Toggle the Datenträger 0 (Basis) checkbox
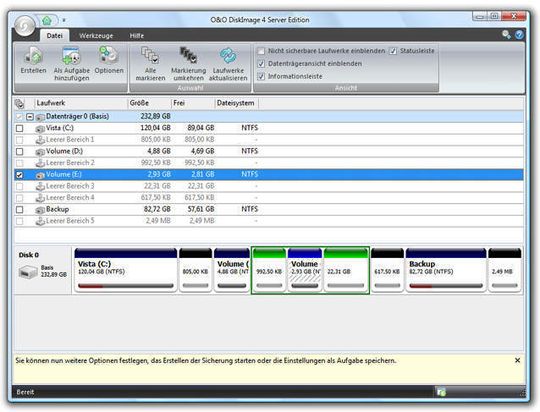Viewport: 540px width, 412px height. click(x=20, y=117)
